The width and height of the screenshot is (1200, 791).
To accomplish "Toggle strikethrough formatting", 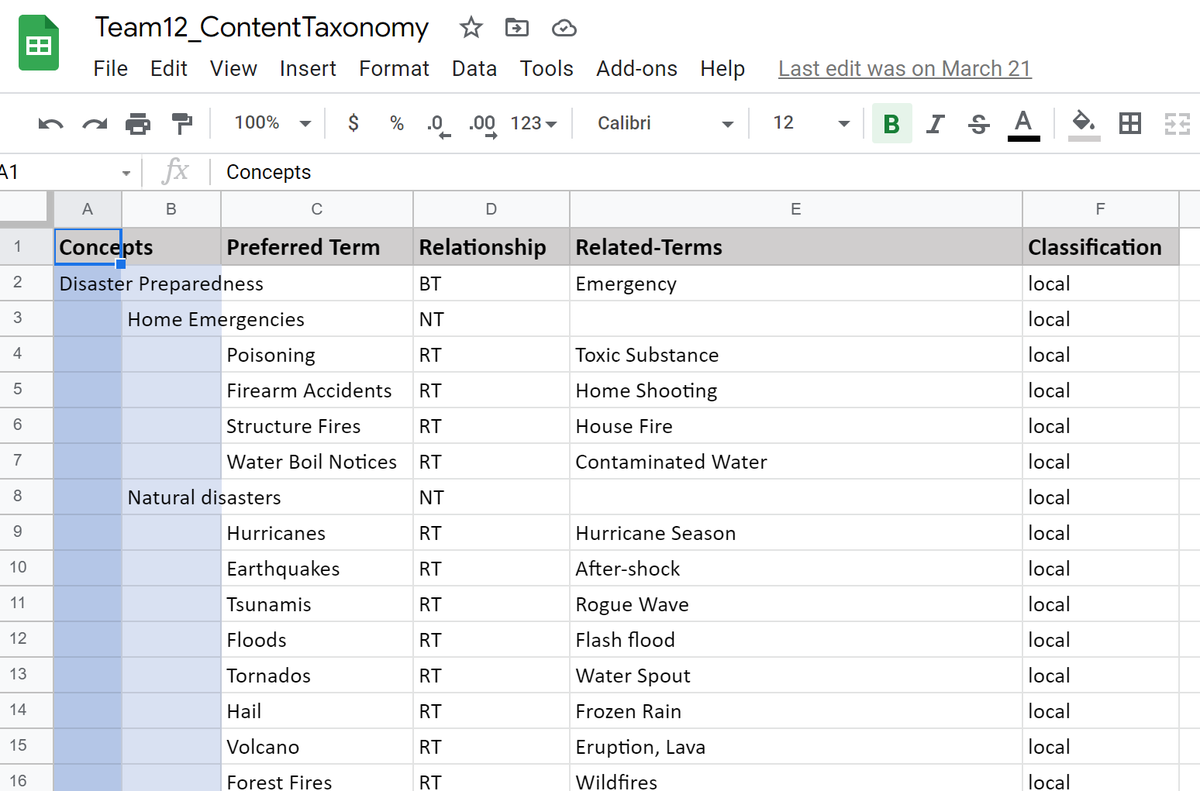I will coord(979,123).
